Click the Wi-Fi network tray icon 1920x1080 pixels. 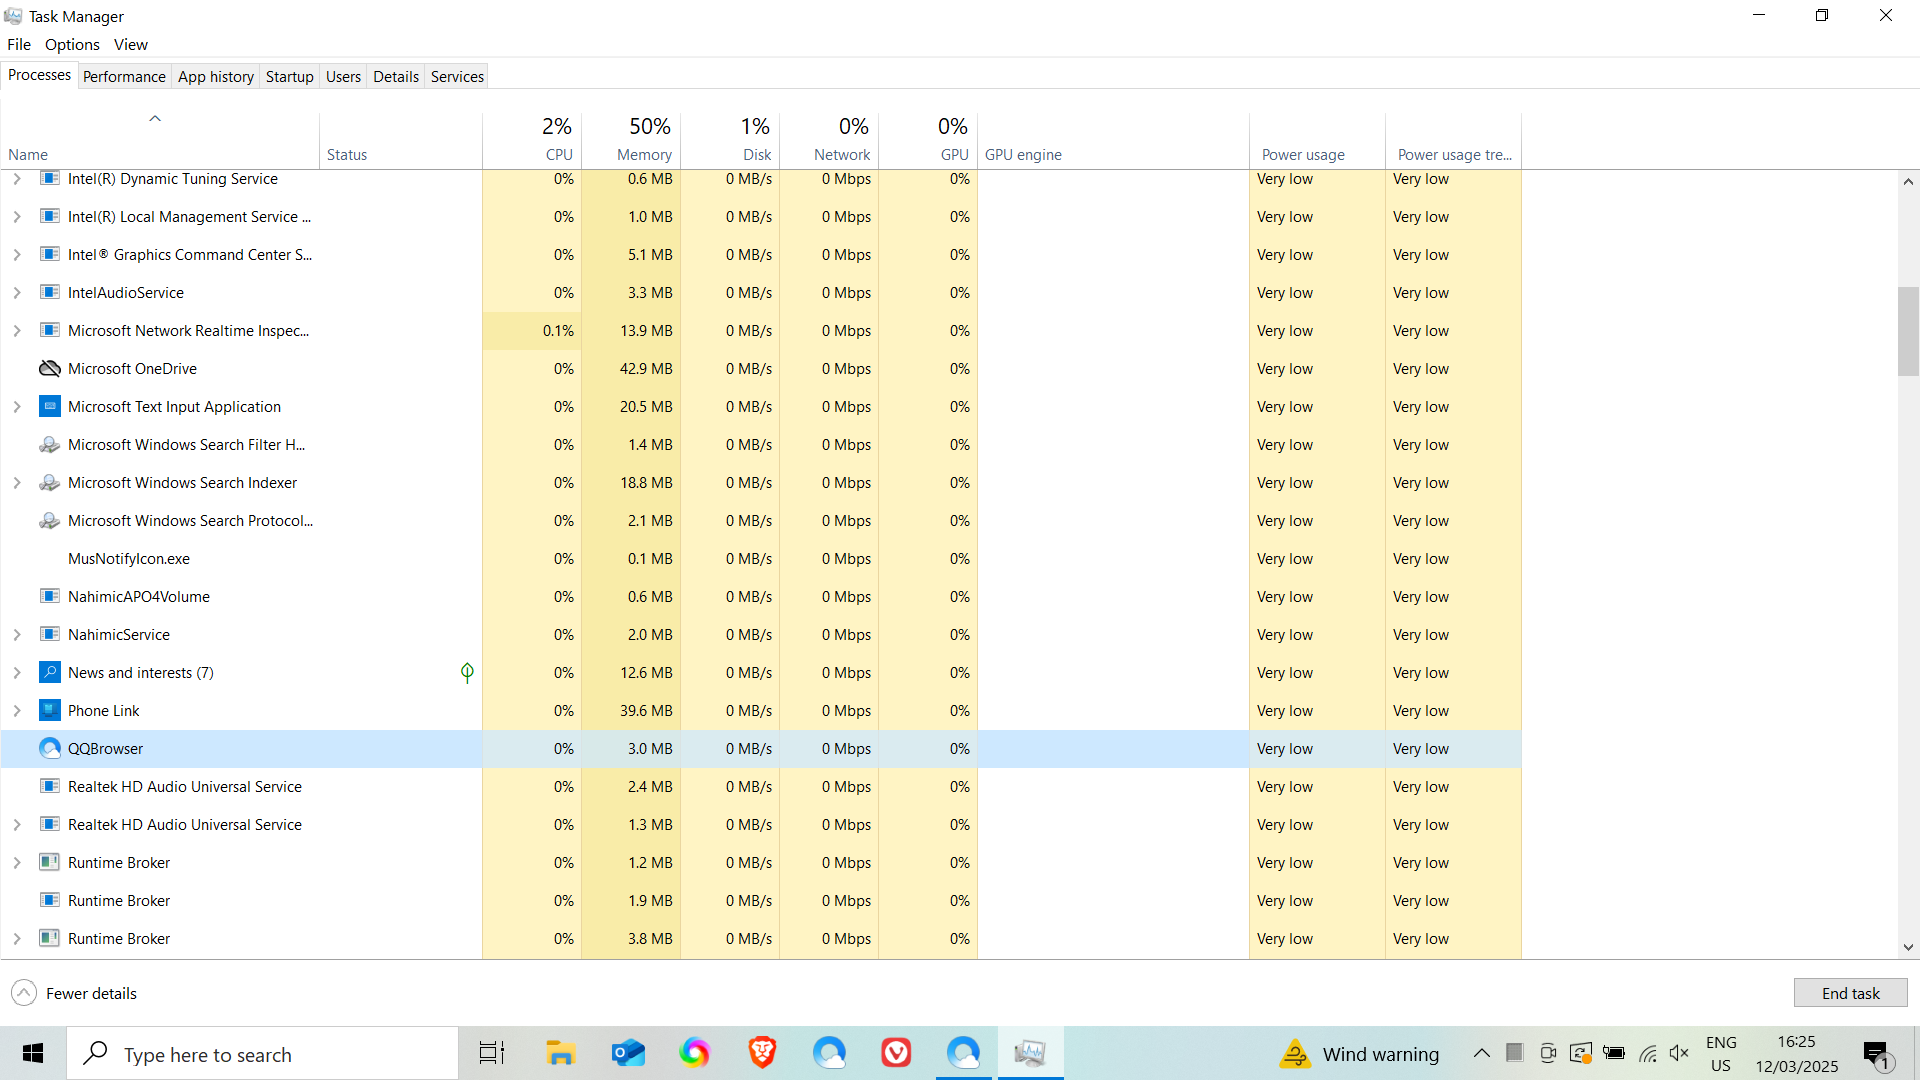pos(1648,1053)
